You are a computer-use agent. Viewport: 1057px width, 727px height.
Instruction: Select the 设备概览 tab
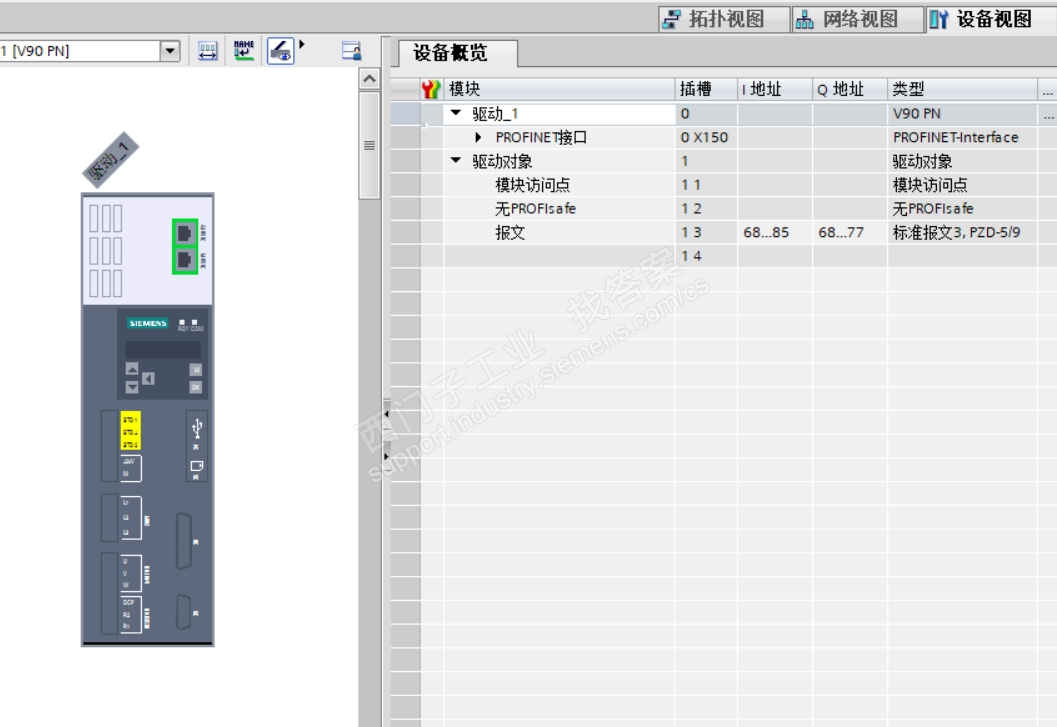pyautogui.click(x=458, y=53)
